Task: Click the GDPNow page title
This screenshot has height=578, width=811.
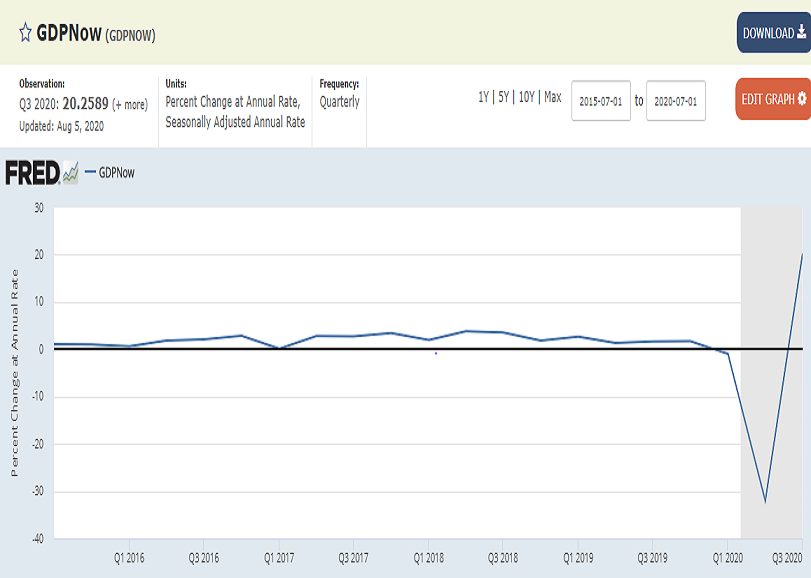Action: (69, 33)
